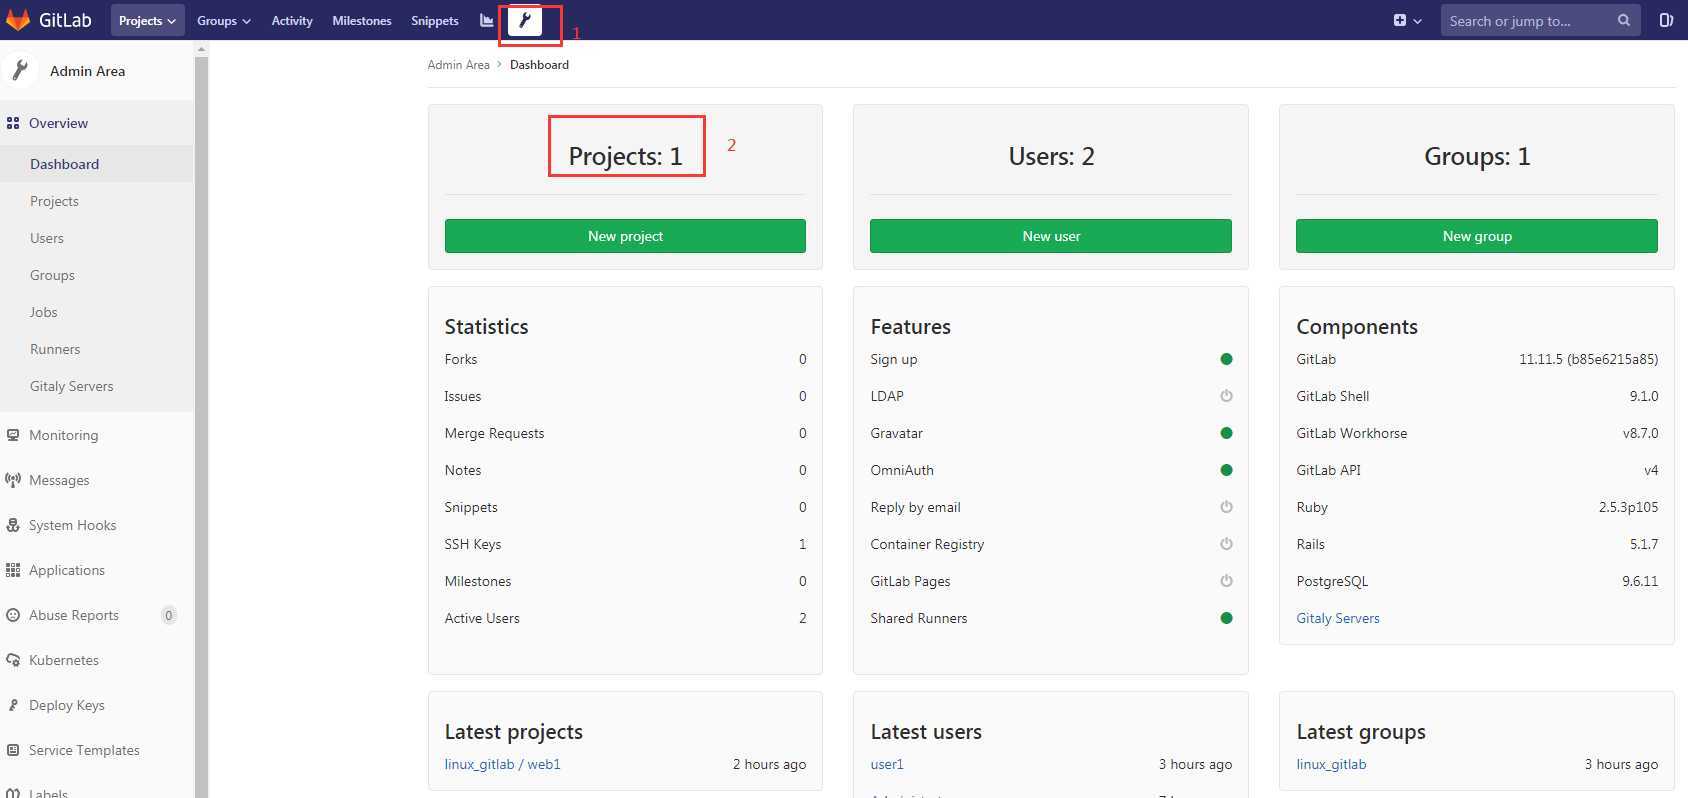Viewport: 1688px width, 798px height.
Task: Click the Sign up green status dot
Action: [x=1226, y=359]
